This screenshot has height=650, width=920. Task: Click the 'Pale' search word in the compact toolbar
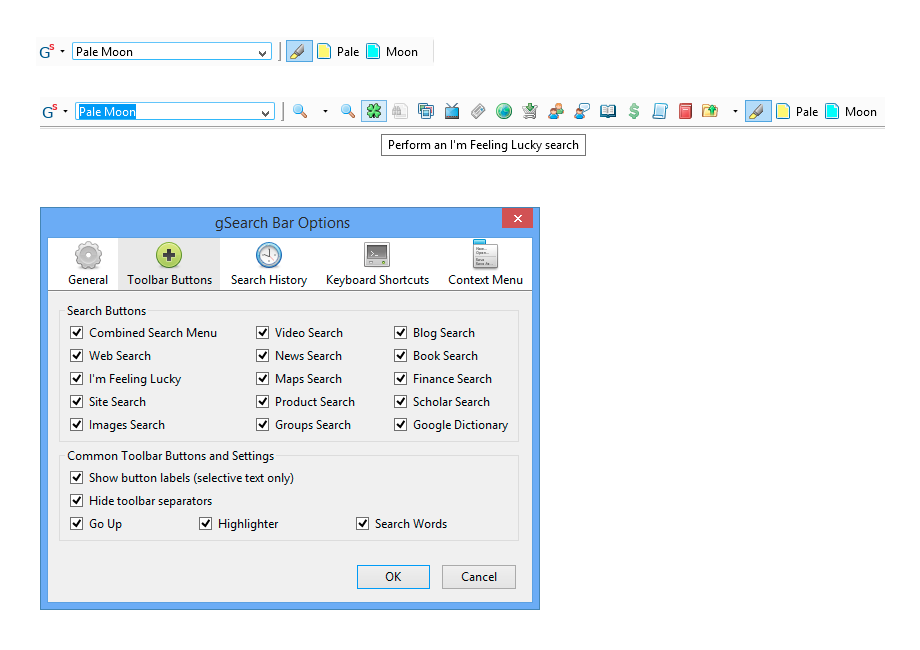[x=338, y=52]
